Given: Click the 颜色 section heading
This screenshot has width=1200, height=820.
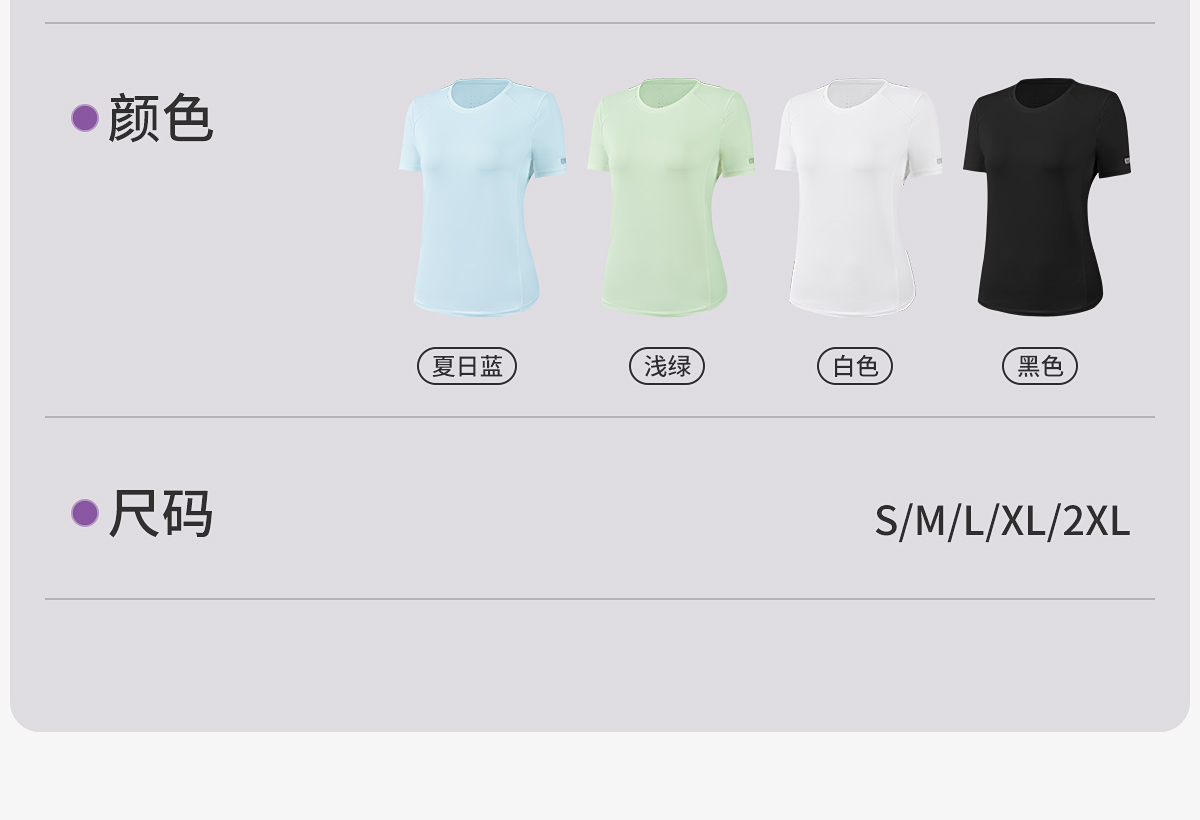Looking at the screenshot, I should coord(160,118).
